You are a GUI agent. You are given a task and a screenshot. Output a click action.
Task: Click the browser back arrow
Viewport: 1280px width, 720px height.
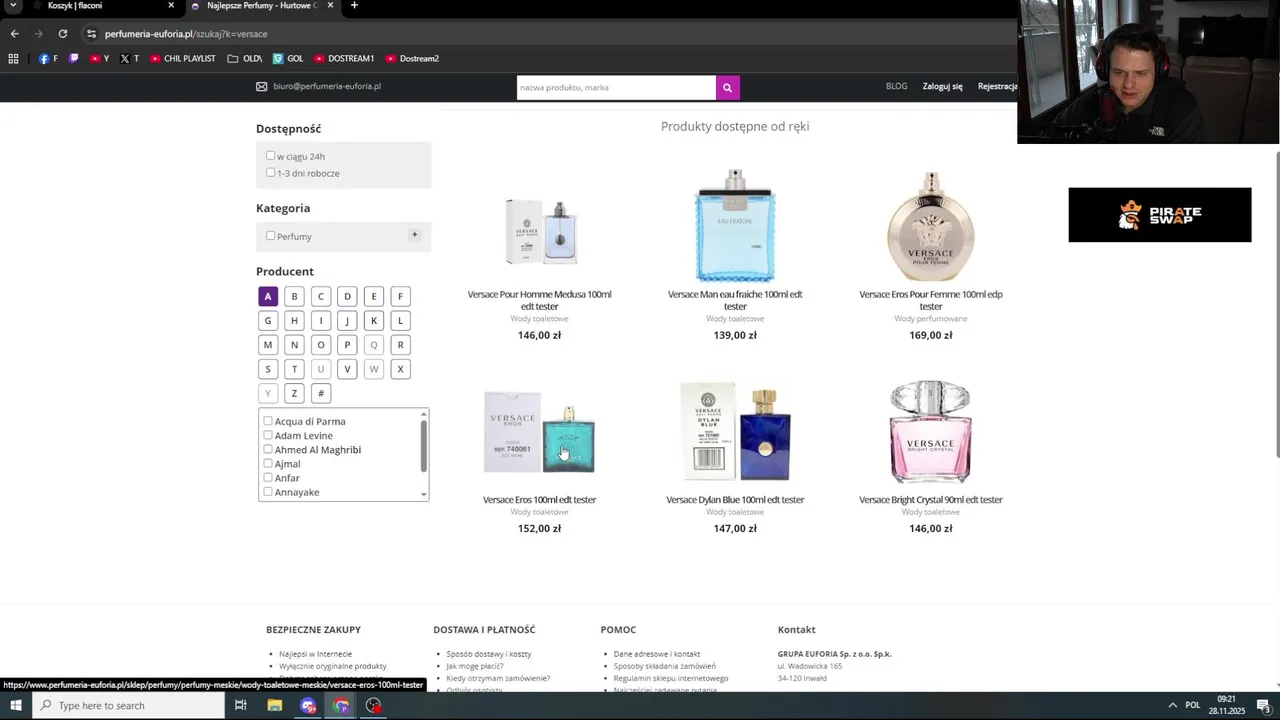(x=14, y=34)
